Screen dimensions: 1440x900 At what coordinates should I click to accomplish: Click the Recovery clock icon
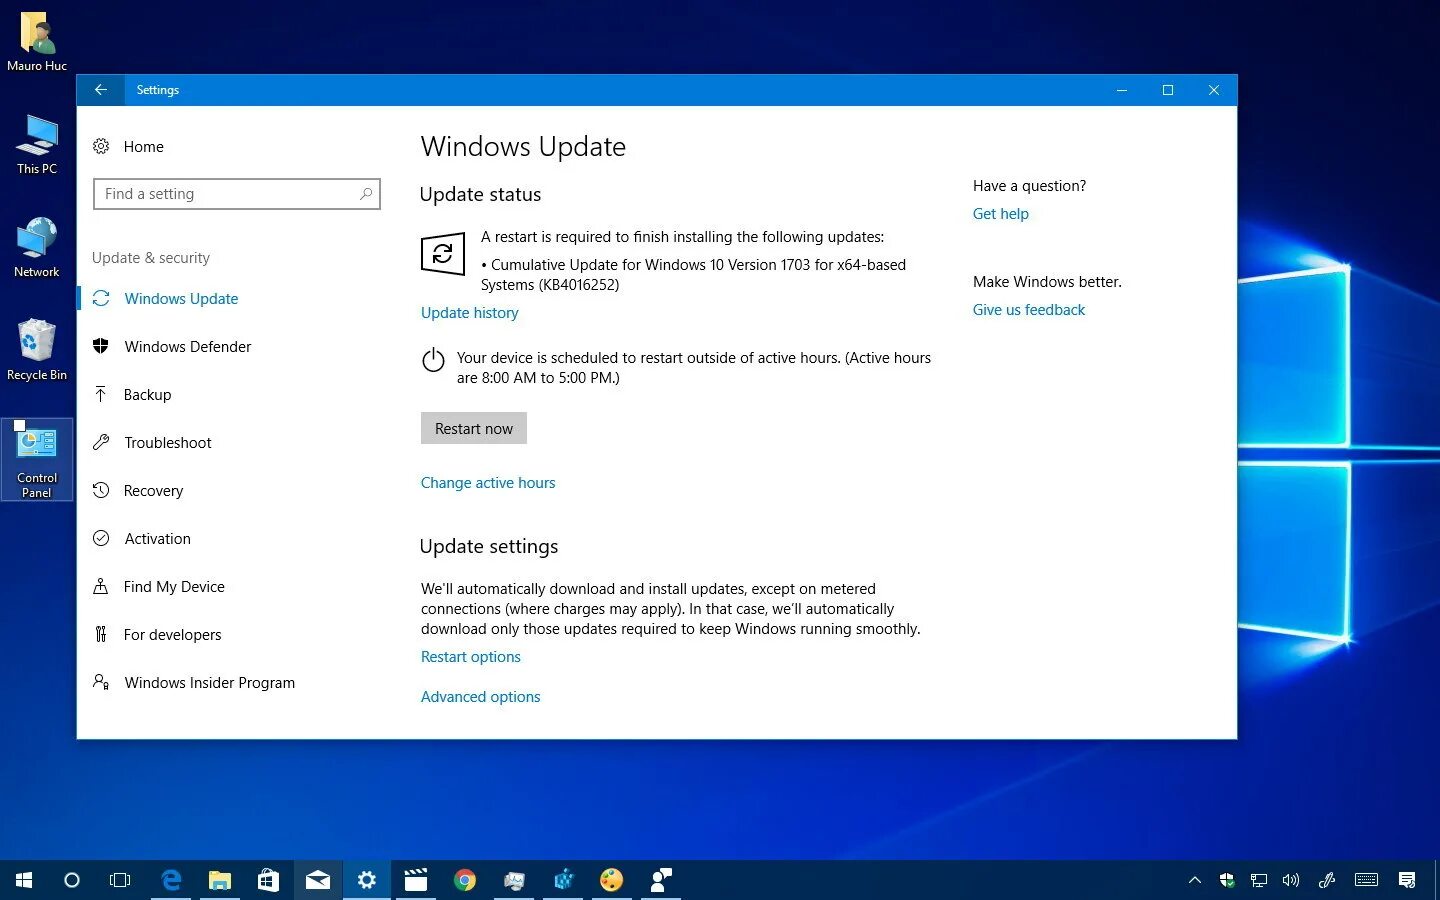click(x=101, y=491)
